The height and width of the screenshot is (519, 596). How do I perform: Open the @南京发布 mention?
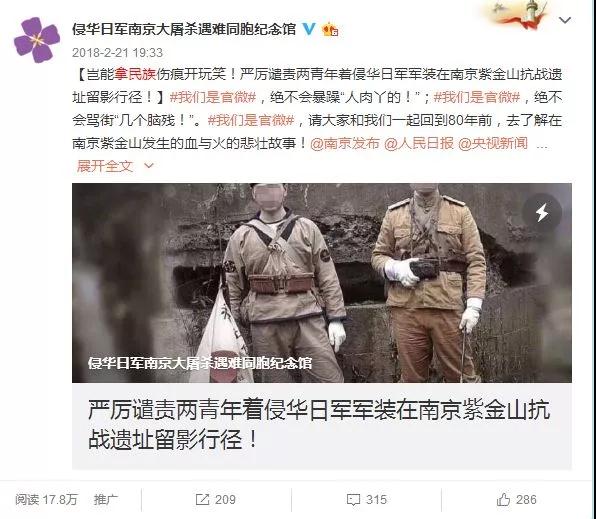[345, 143]
